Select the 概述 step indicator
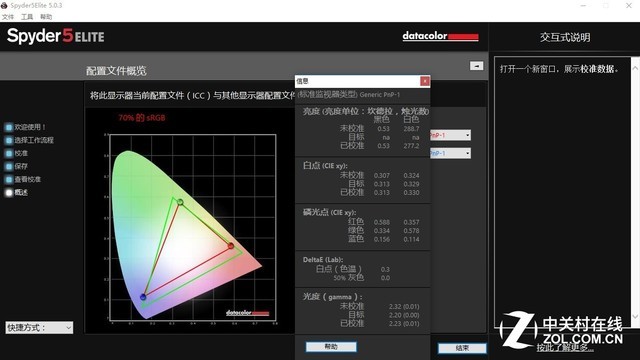This screenshot has height=360, width=640. 9,192
